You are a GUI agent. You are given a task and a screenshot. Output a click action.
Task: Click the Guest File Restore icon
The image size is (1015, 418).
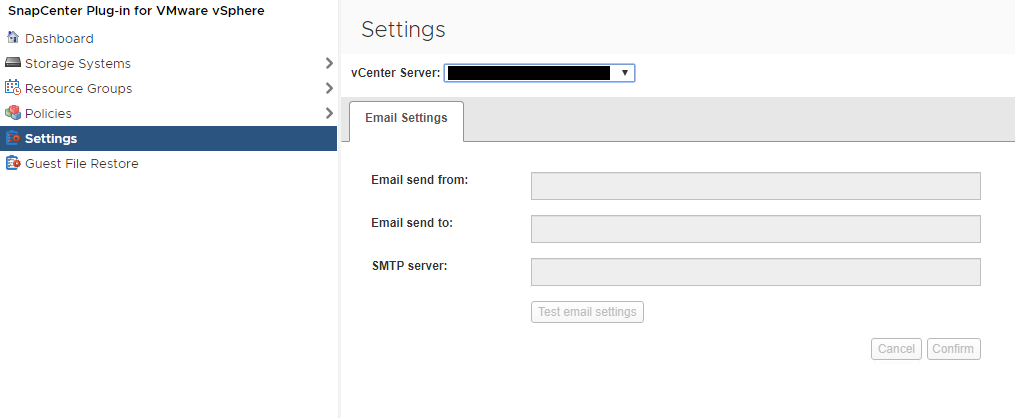click(x=13, y=163)
